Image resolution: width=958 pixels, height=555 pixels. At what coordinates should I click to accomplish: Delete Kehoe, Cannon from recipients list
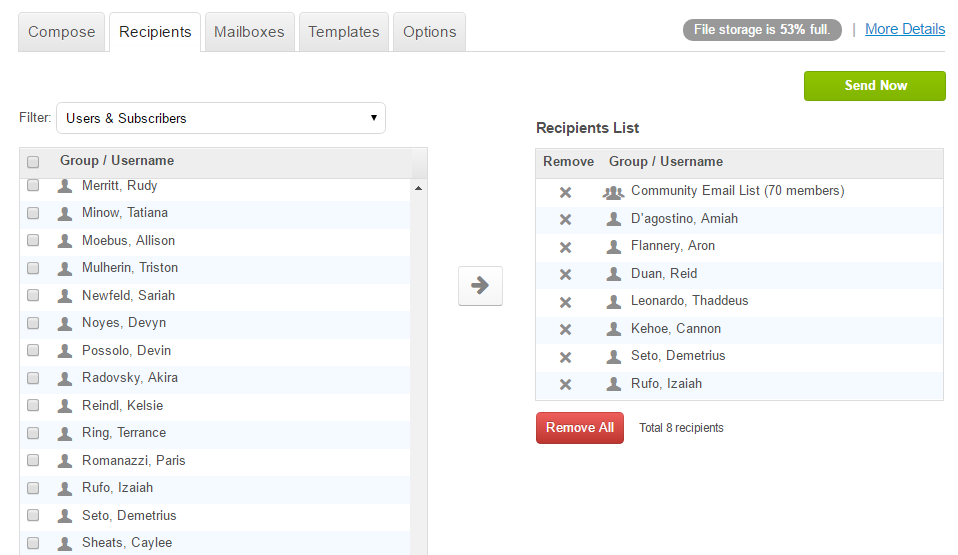(x=565, y=330)
